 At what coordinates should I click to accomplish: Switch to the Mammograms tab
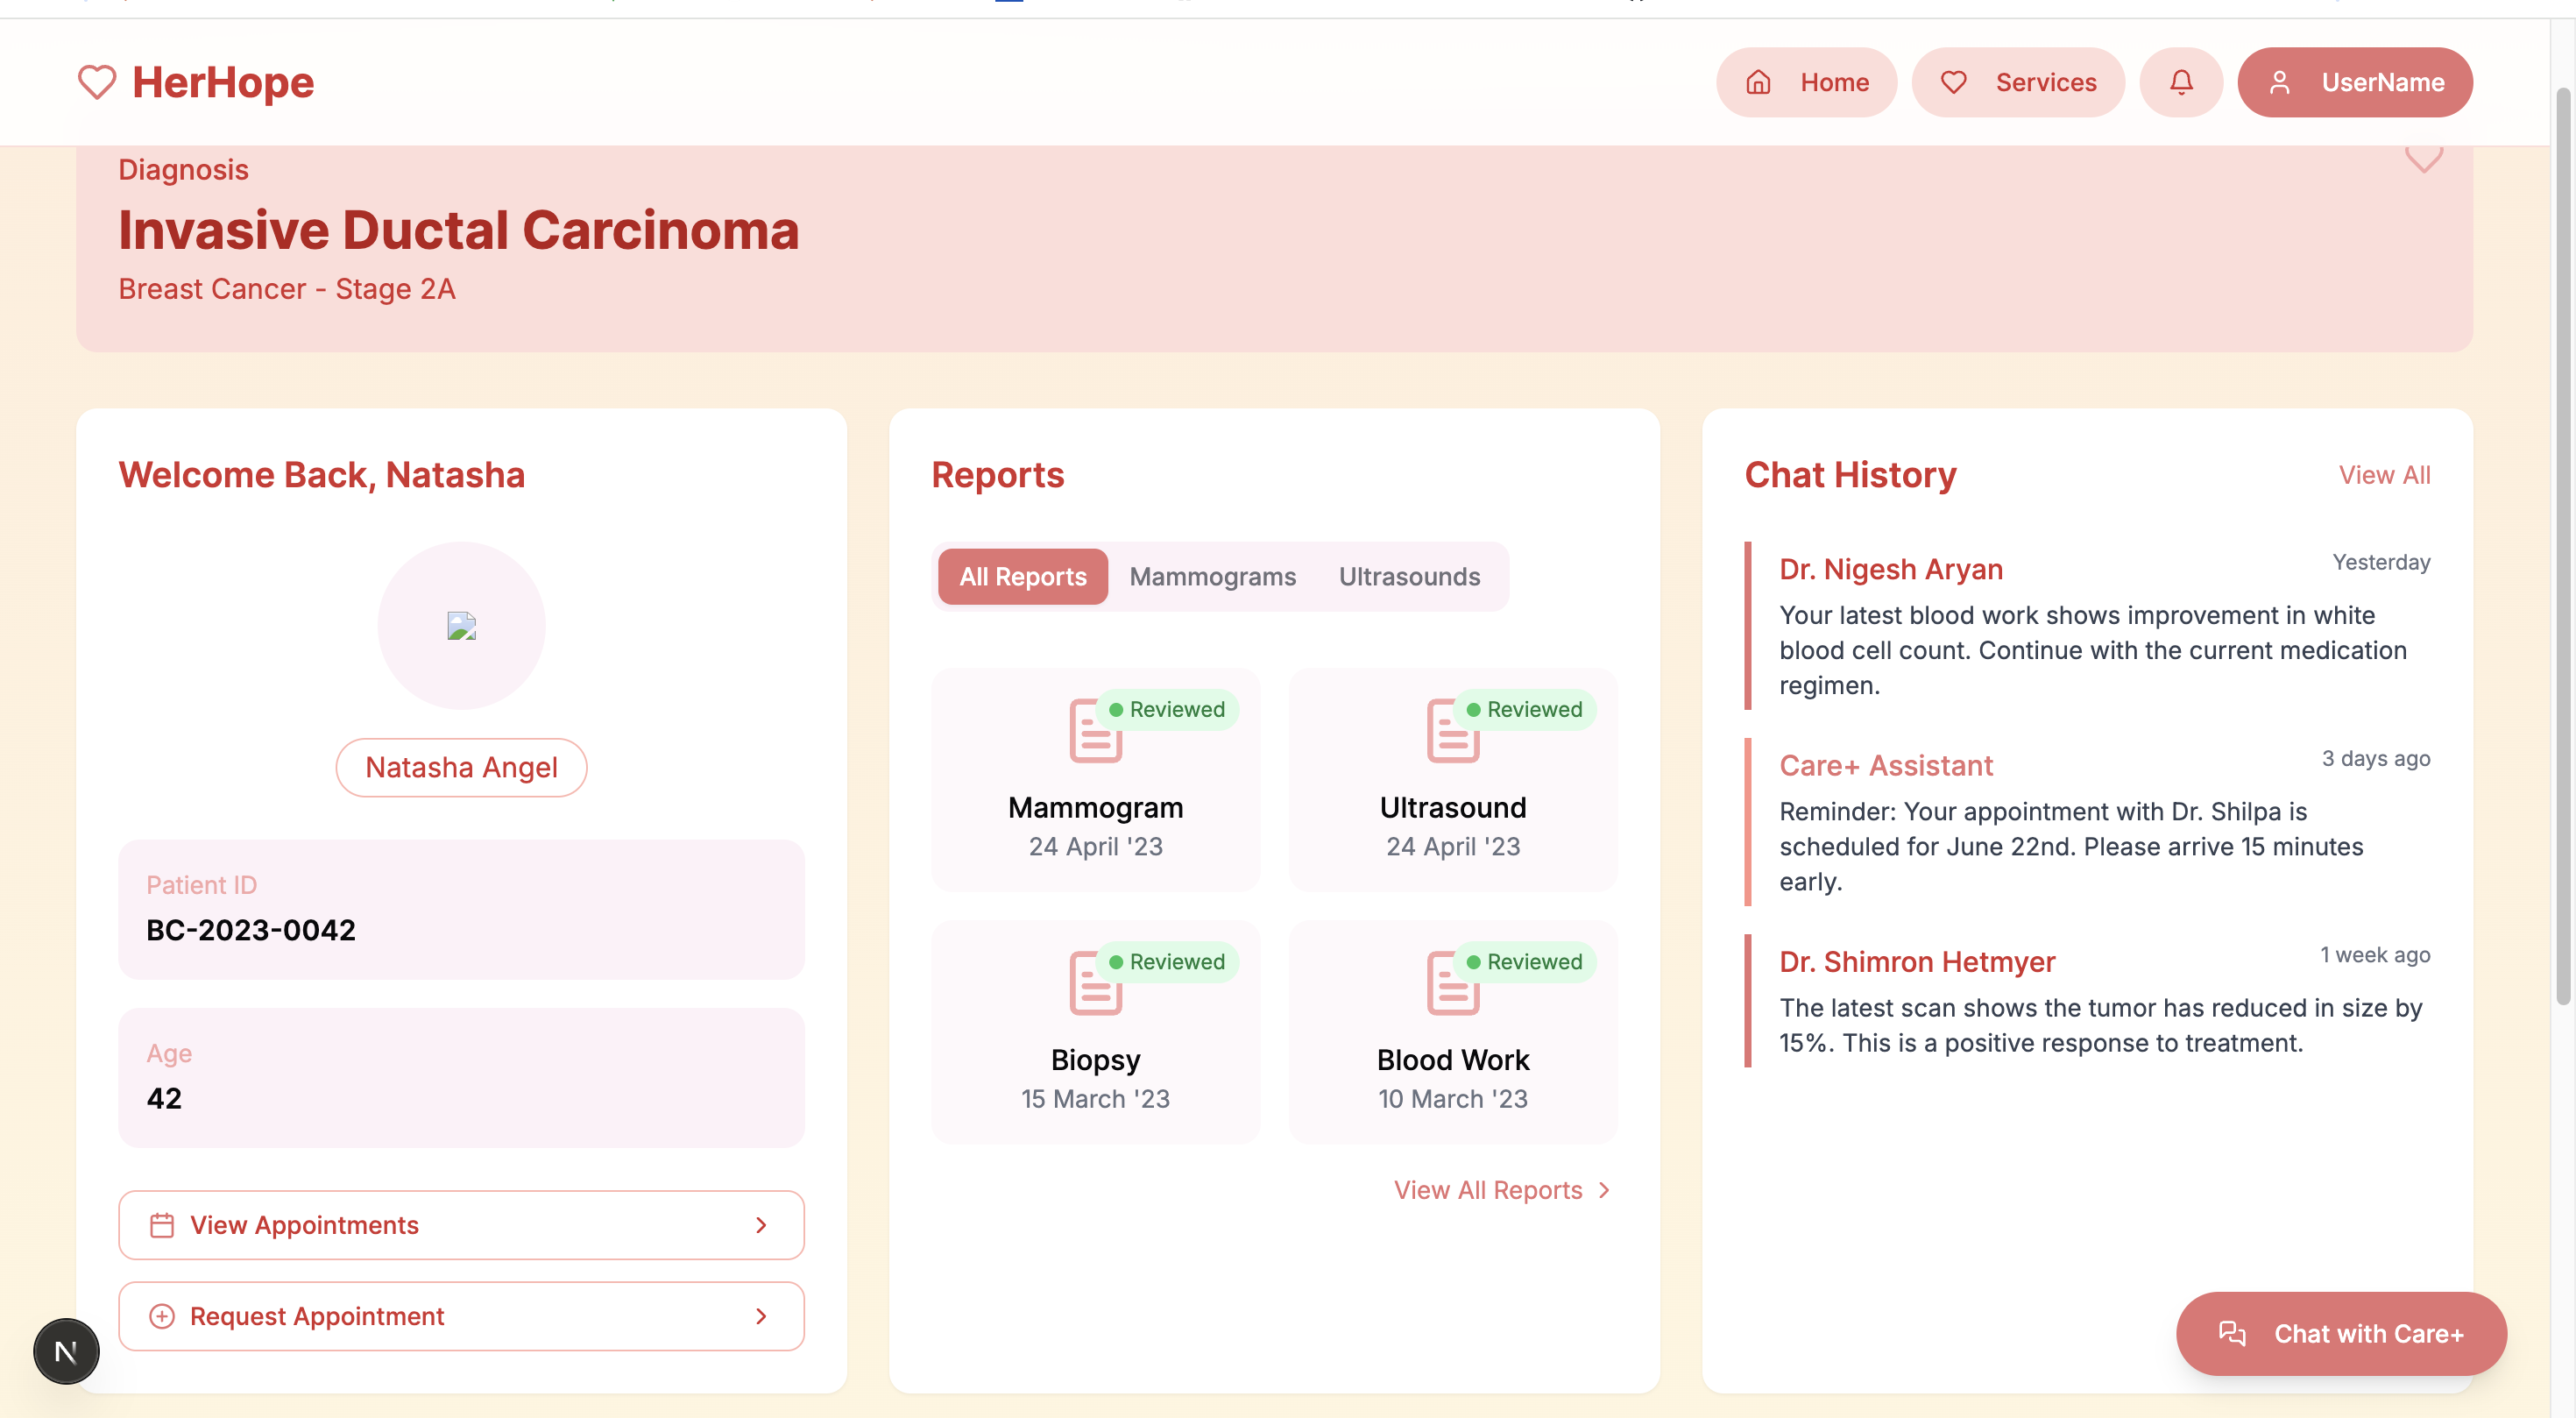pos(1212,577)
